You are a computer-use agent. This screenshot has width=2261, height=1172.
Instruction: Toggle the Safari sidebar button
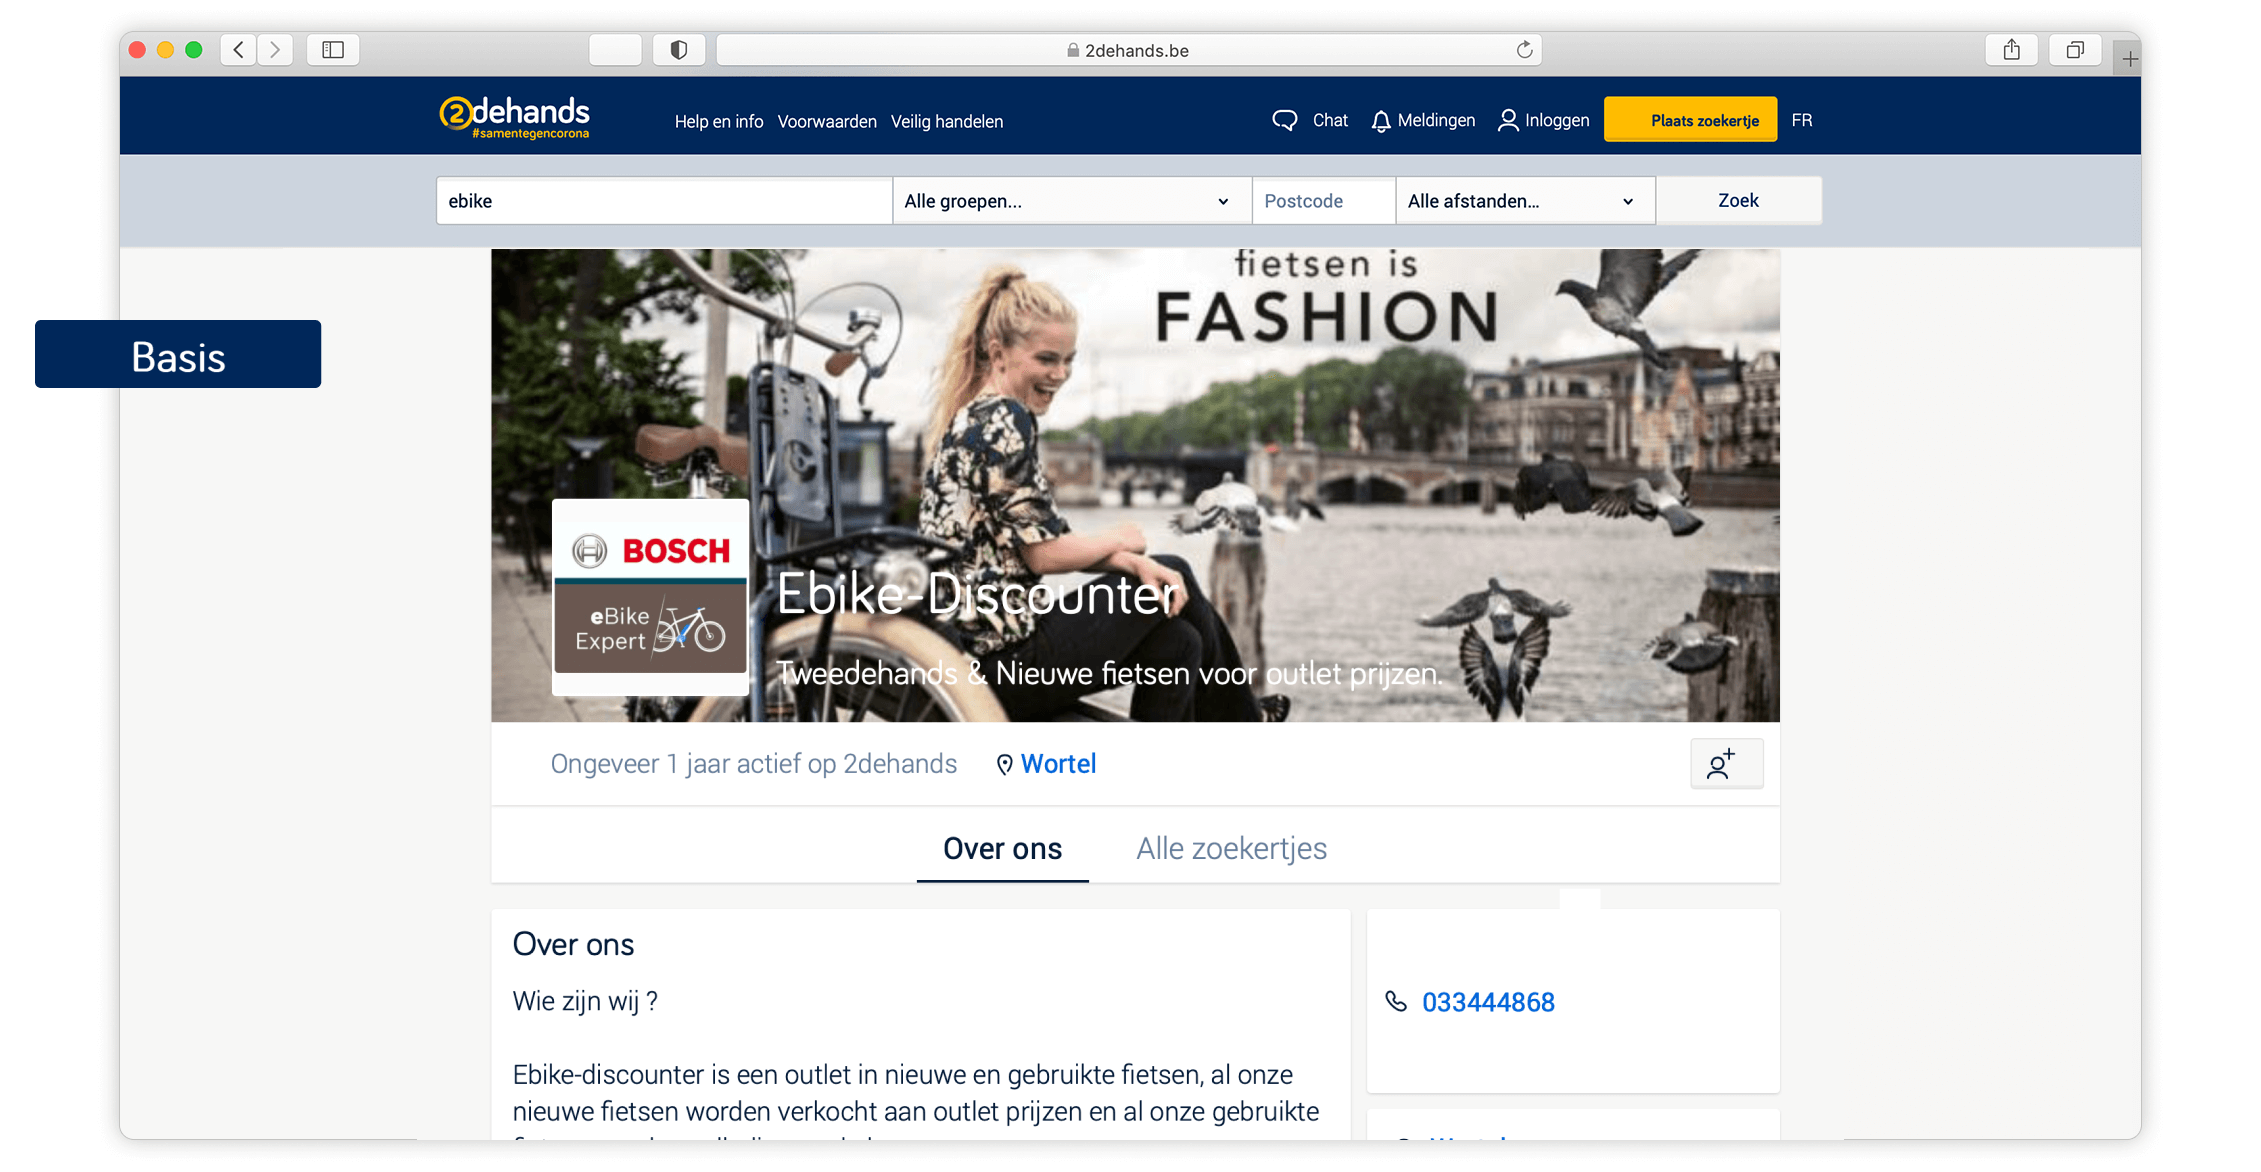click(x=333, y=50)
